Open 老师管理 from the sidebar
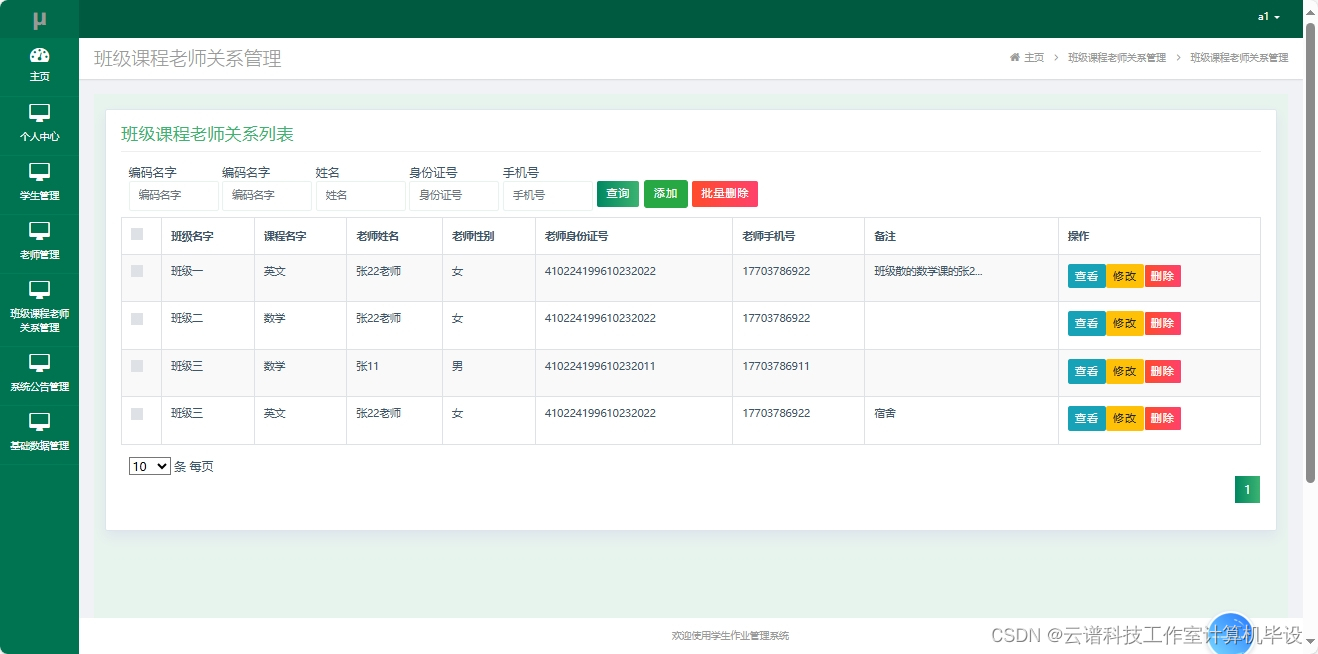The width and height of the screenshot is (1318, 654). tap(39, 242)
